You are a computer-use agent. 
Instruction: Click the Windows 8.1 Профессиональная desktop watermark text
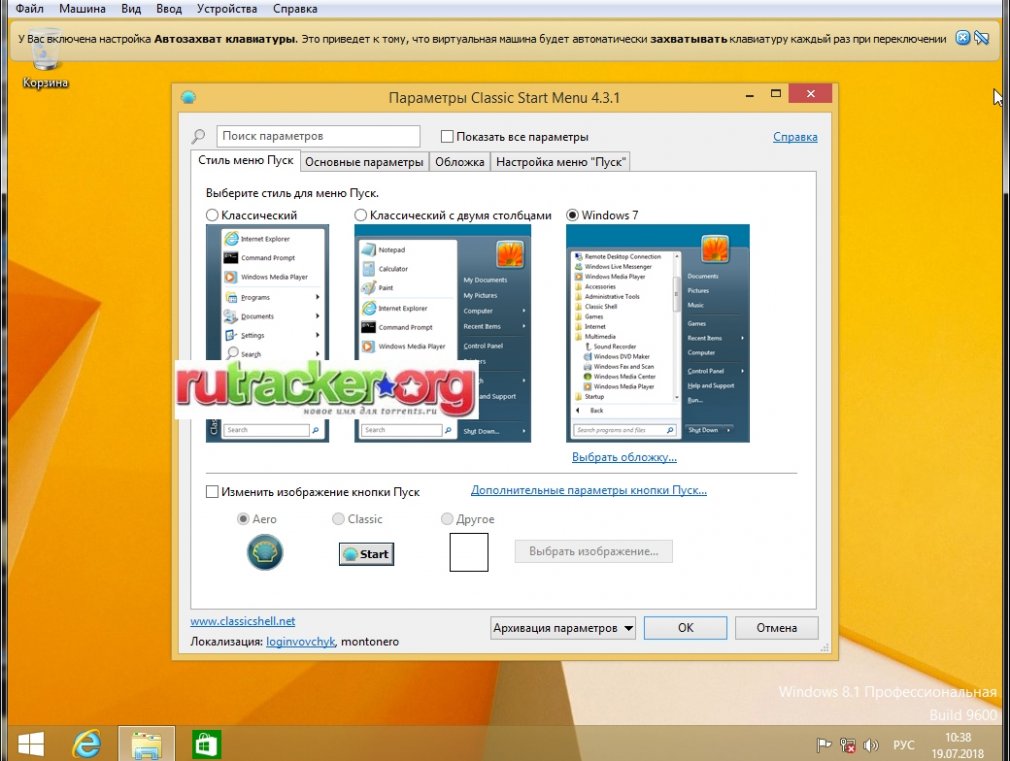[888, 692]
